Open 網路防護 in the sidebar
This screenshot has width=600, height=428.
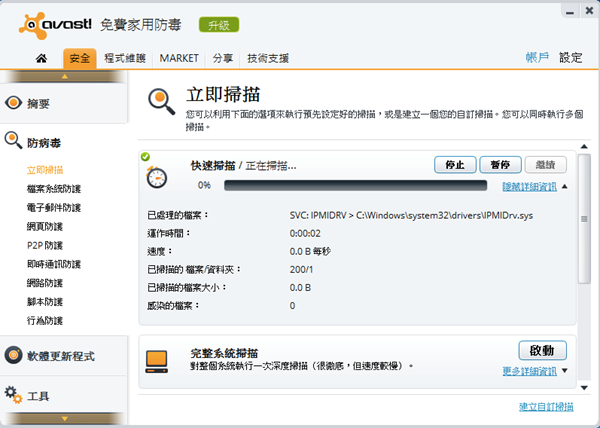point(45,283)
